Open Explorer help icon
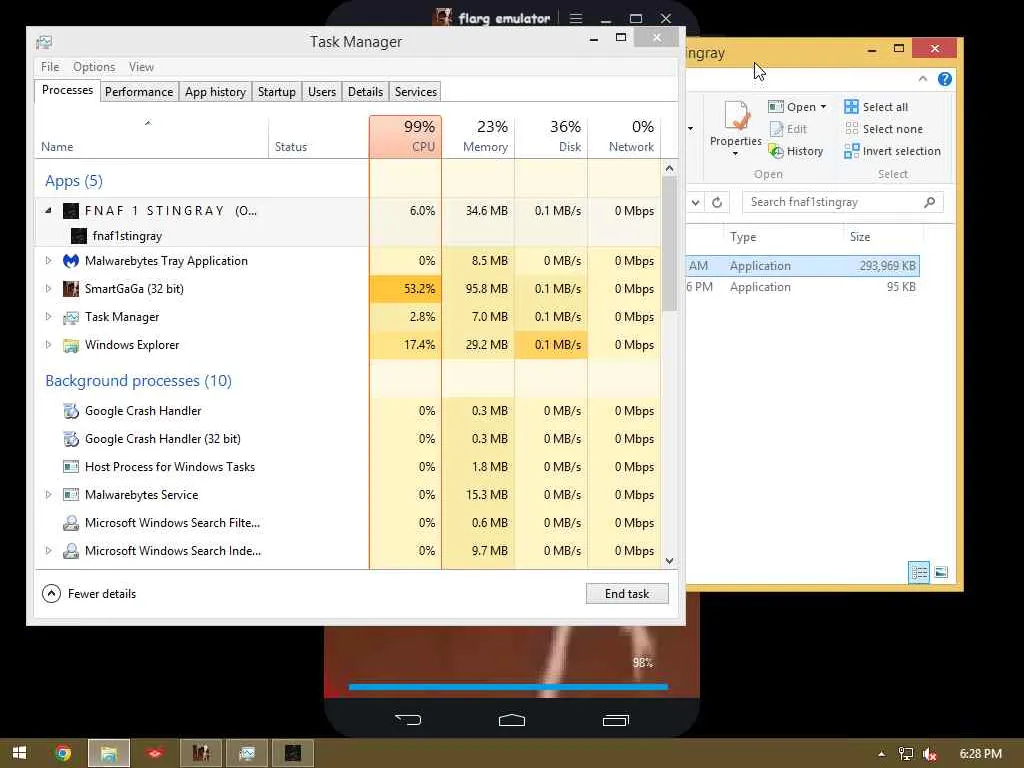 [x=944, y=79]
